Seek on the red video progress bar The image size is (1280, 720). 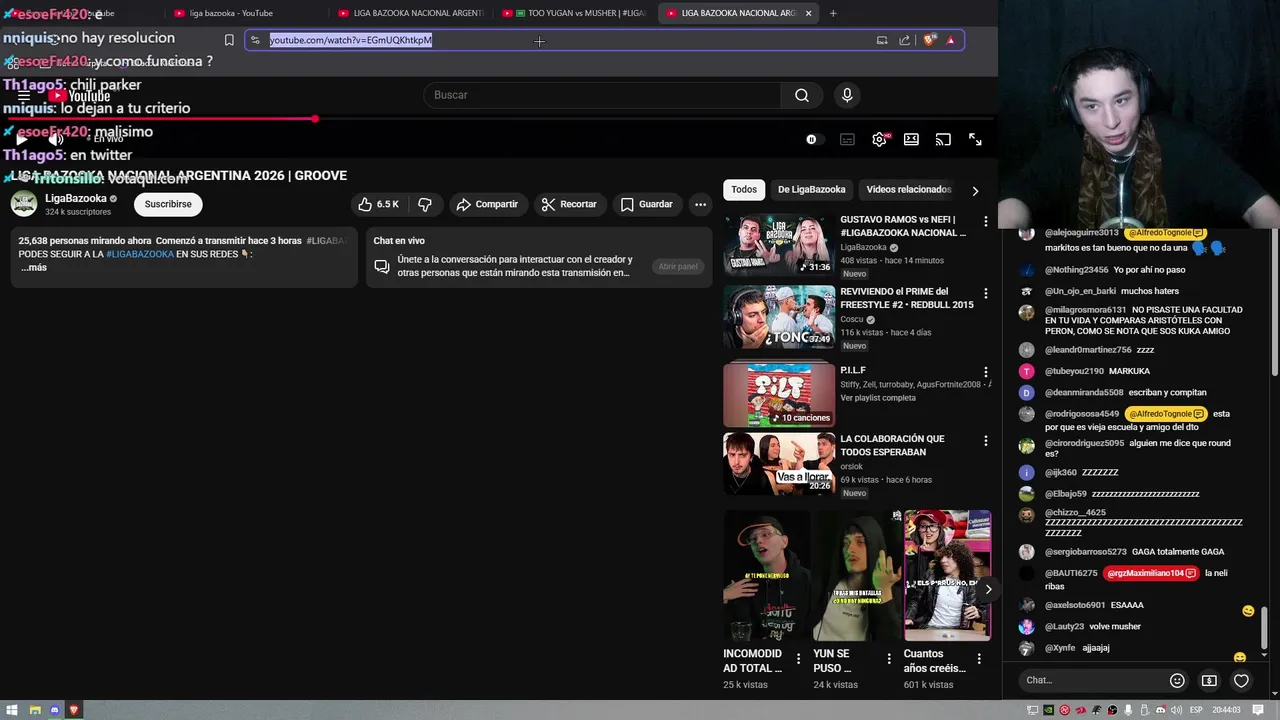(x=160, y=119)
